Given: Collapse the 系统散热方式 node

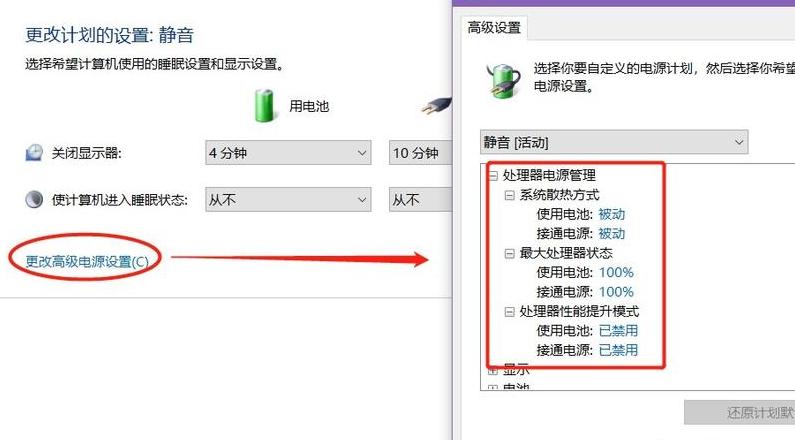Looking at the screenshot, I should (510, 195).
